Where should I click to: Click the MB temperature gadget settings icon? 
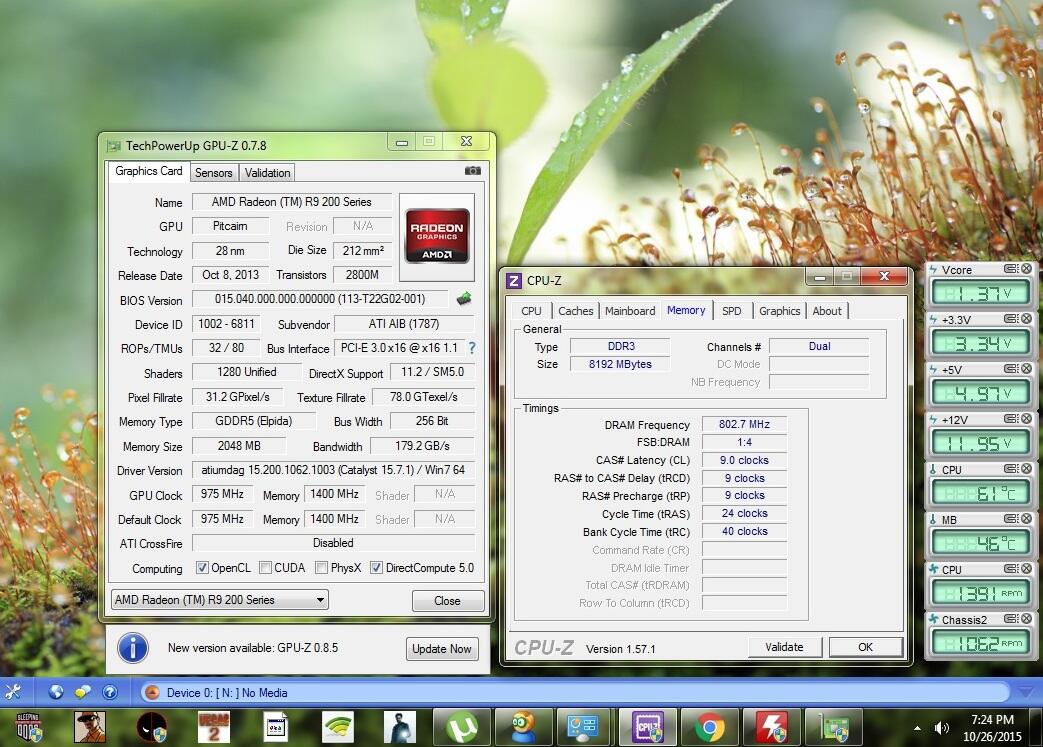tap(1011, 519)
